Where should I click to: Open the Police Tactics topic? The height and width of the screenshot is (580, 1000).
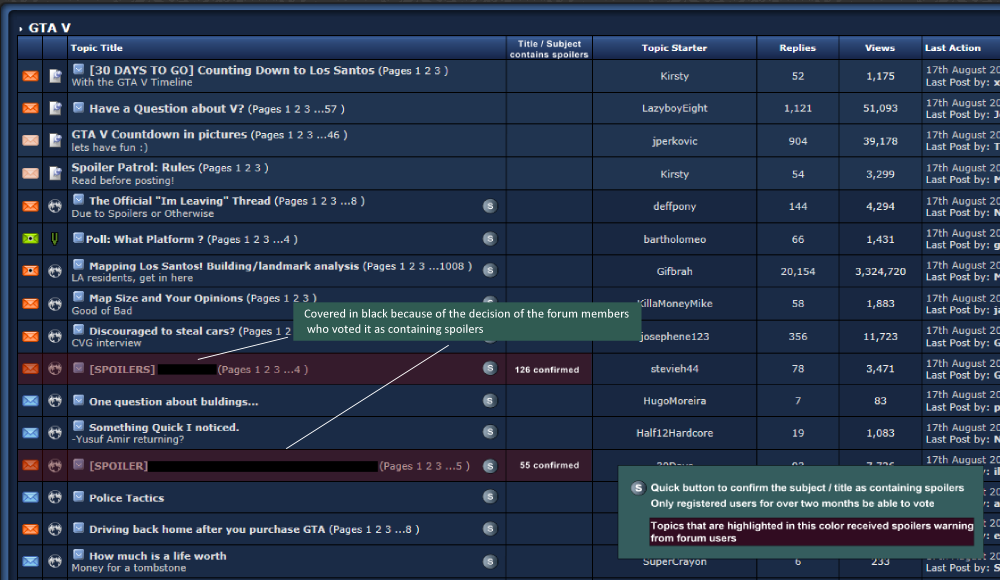[126, 498]
